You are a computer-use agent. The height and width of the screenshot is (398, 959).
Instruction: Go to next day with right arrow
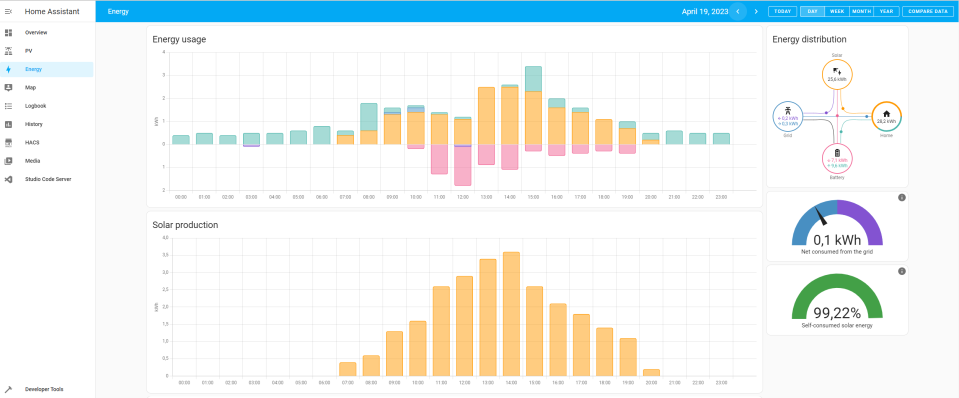coord(756,12)
